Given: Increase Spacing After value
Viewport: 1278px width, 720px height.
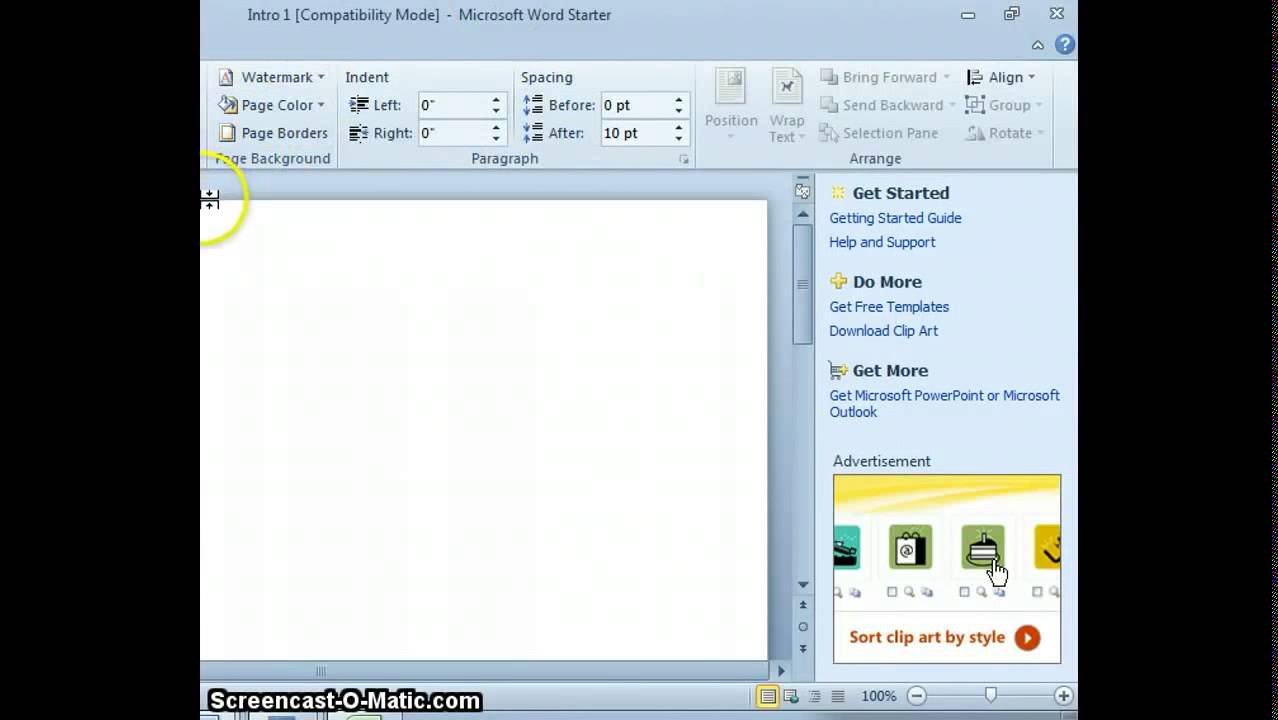Looking at the screenshot, I should coord(679,128).
